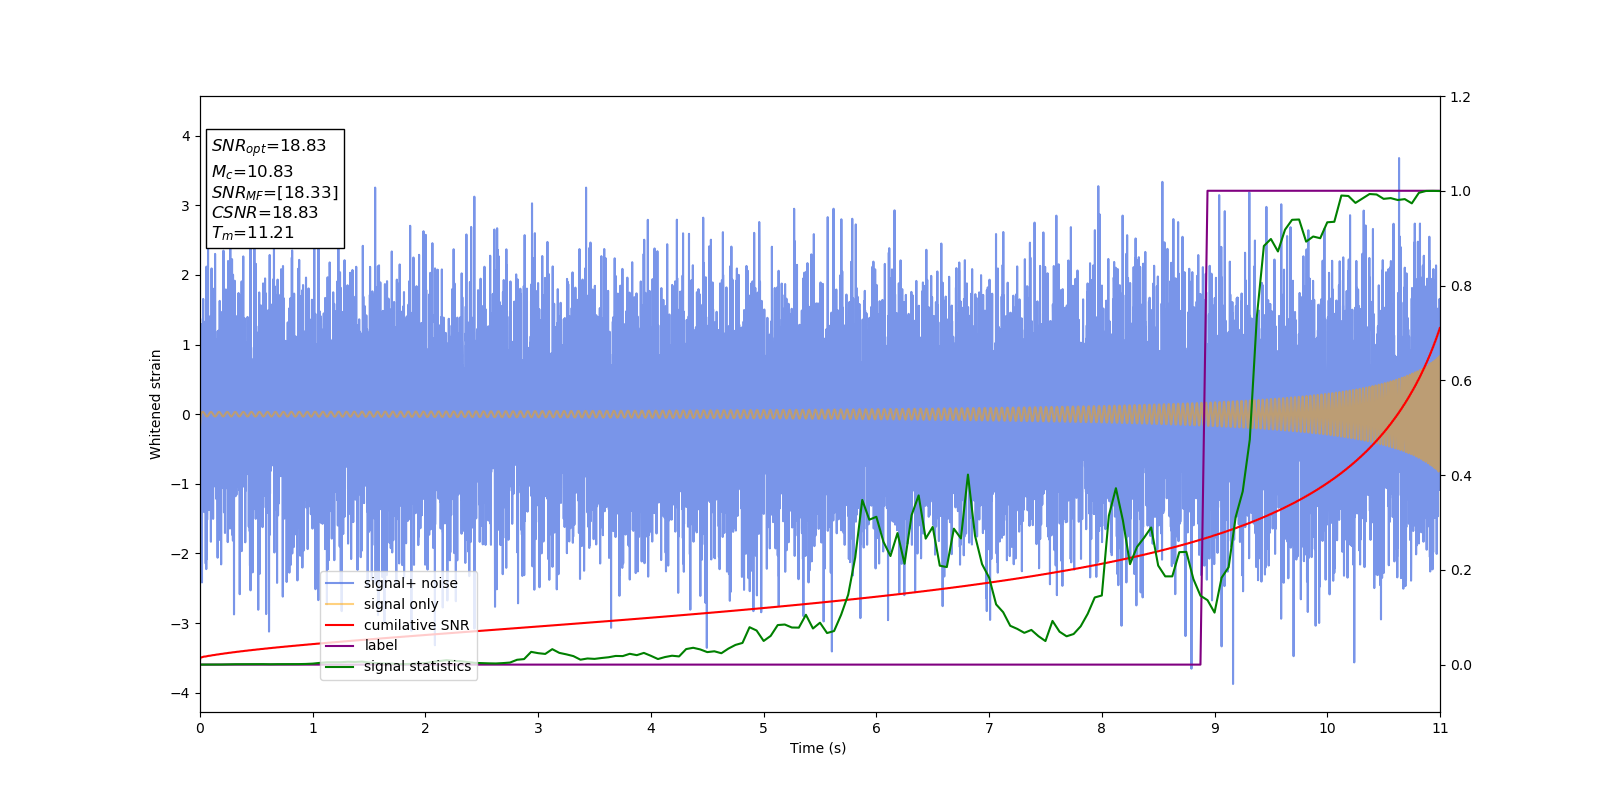
Task: Click the x-axis tick label 6
Action: (x=876, y=728)
